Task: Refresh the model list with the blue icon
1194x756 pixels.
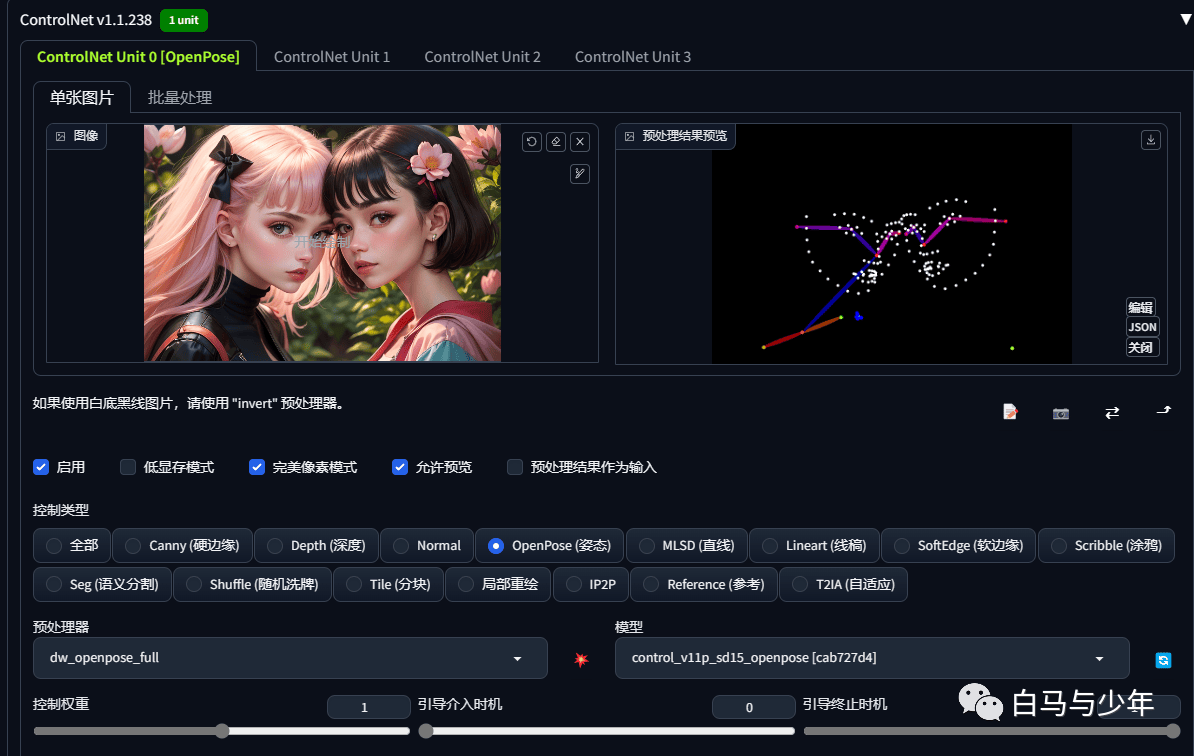Action: coord(1163,660)
